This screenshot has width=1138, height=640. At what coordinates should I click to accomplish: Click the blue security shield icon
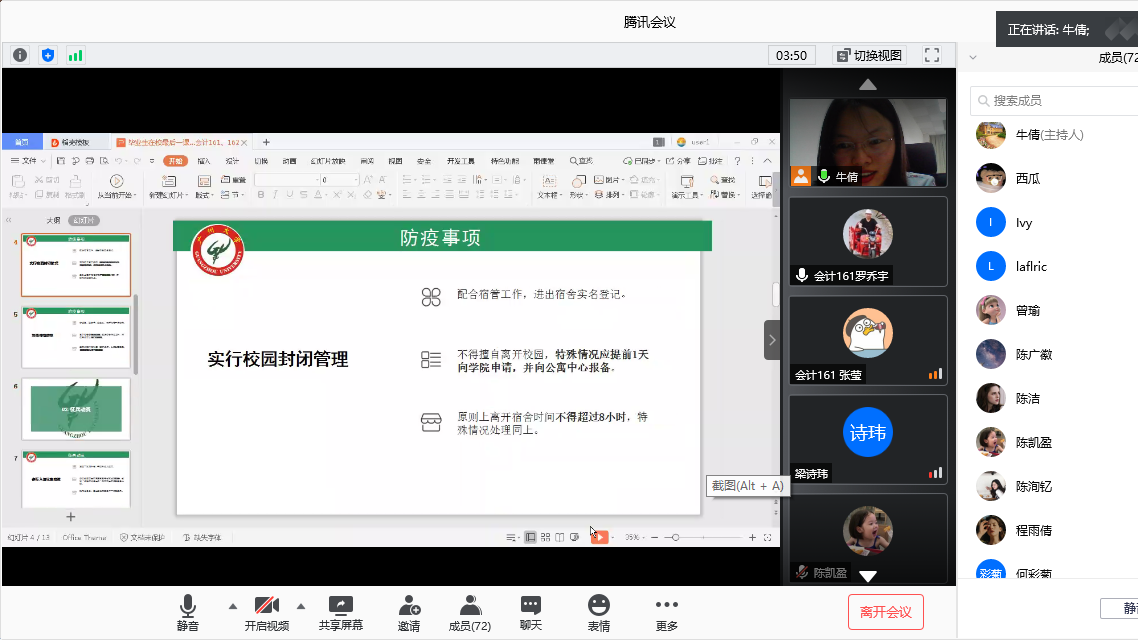click(x=48, y=55)
